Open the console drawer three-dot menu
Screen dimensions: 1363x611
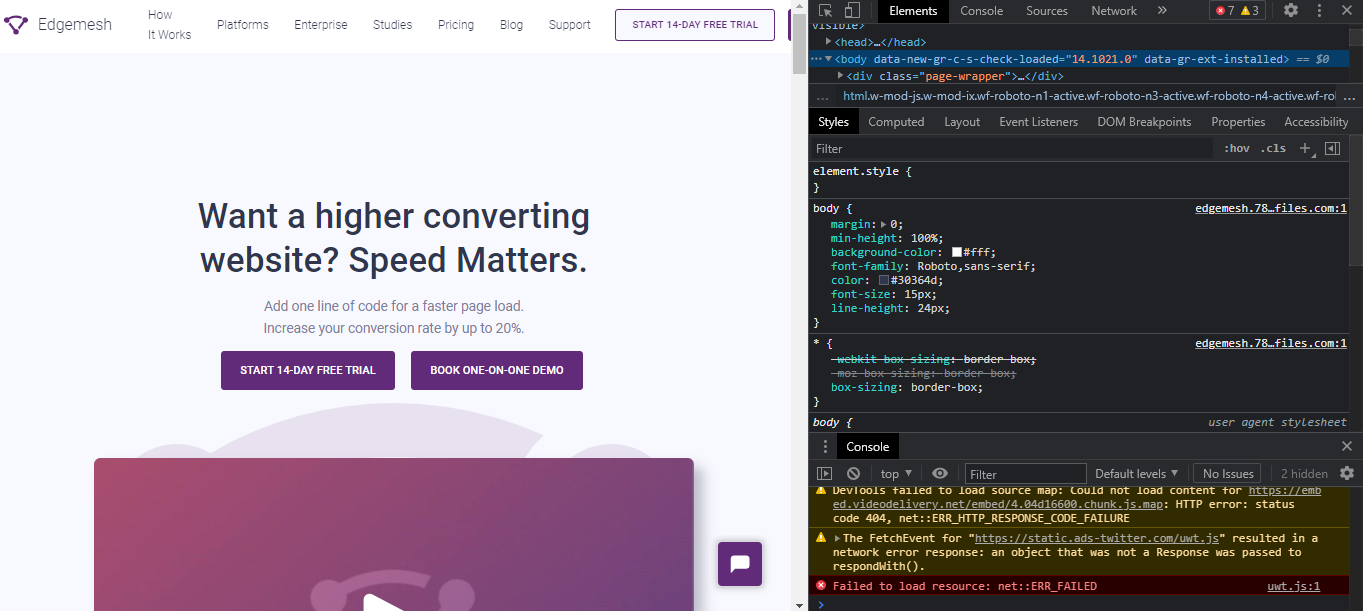825,446
